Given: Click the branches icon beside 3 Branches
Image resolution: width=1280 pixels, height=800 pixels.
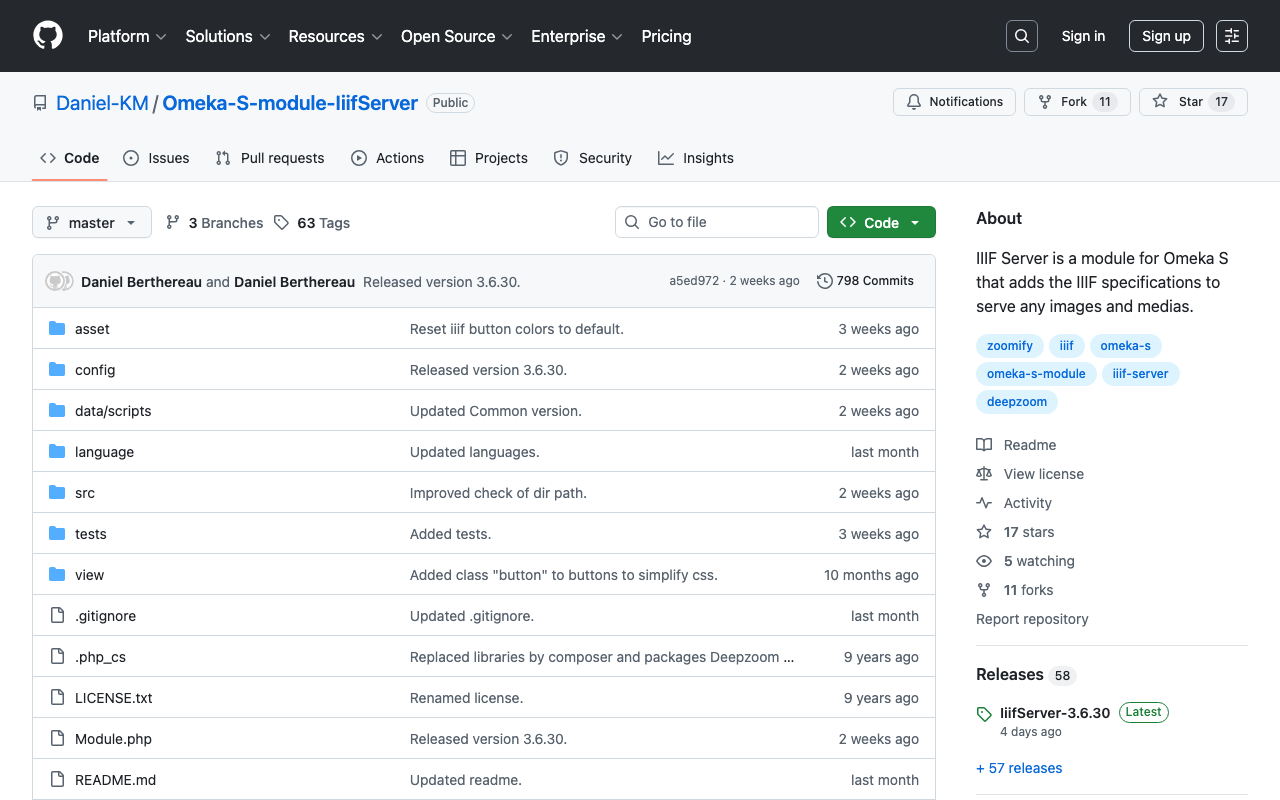Looking at the screenshot, I should [173, 223].
